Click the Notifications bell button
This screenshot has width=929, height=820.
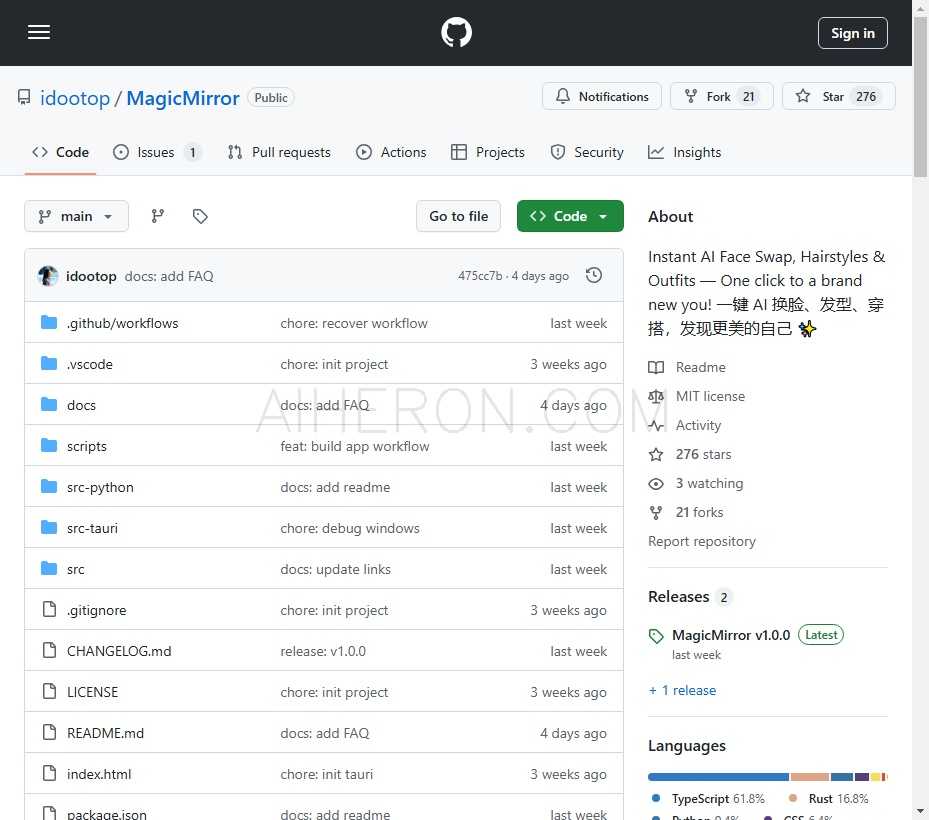click(x=601, y=97)
